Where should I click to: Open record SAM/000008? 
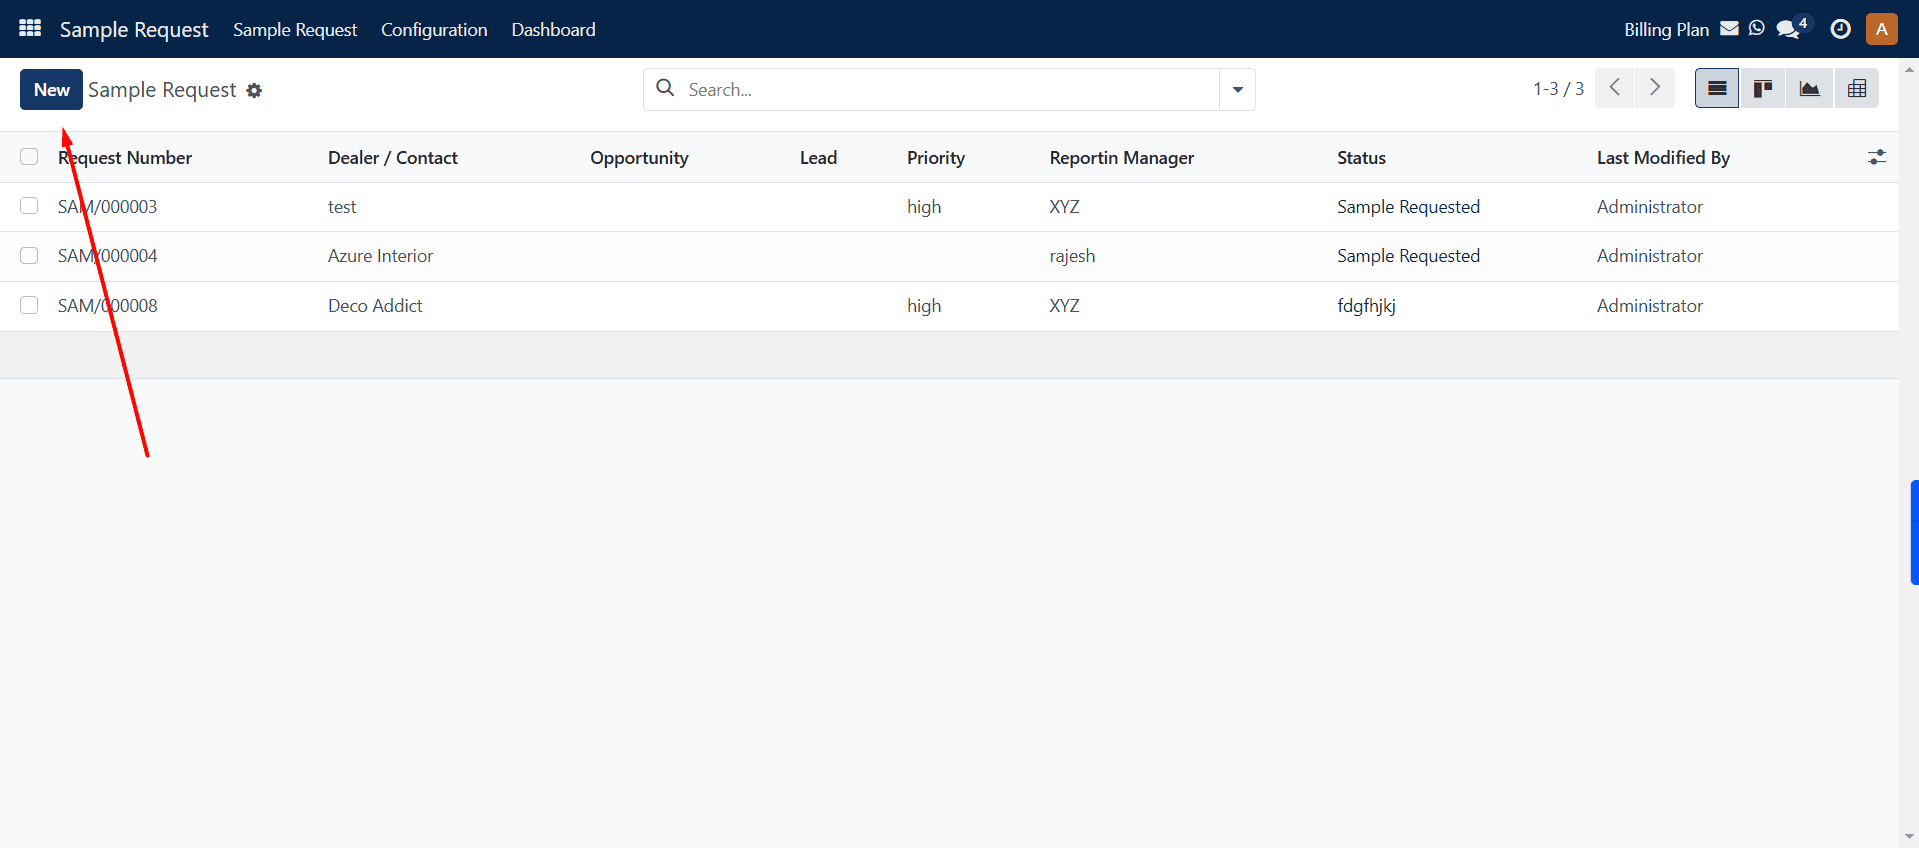pos(107,305)
